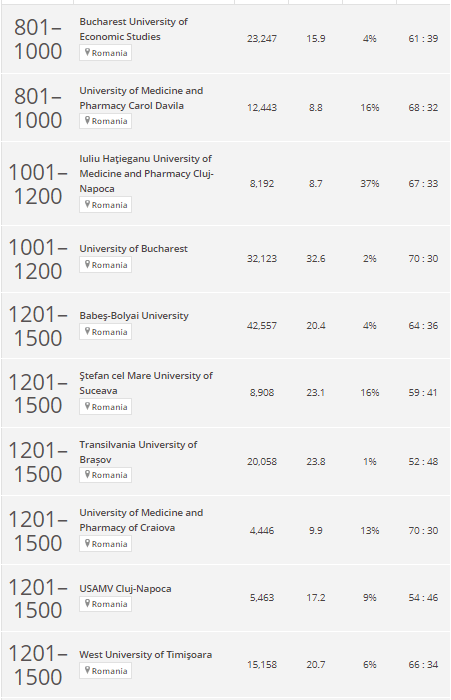
Task: Click location pin icon under Iuliu Hațieganu University
Action: click(88, 204)
